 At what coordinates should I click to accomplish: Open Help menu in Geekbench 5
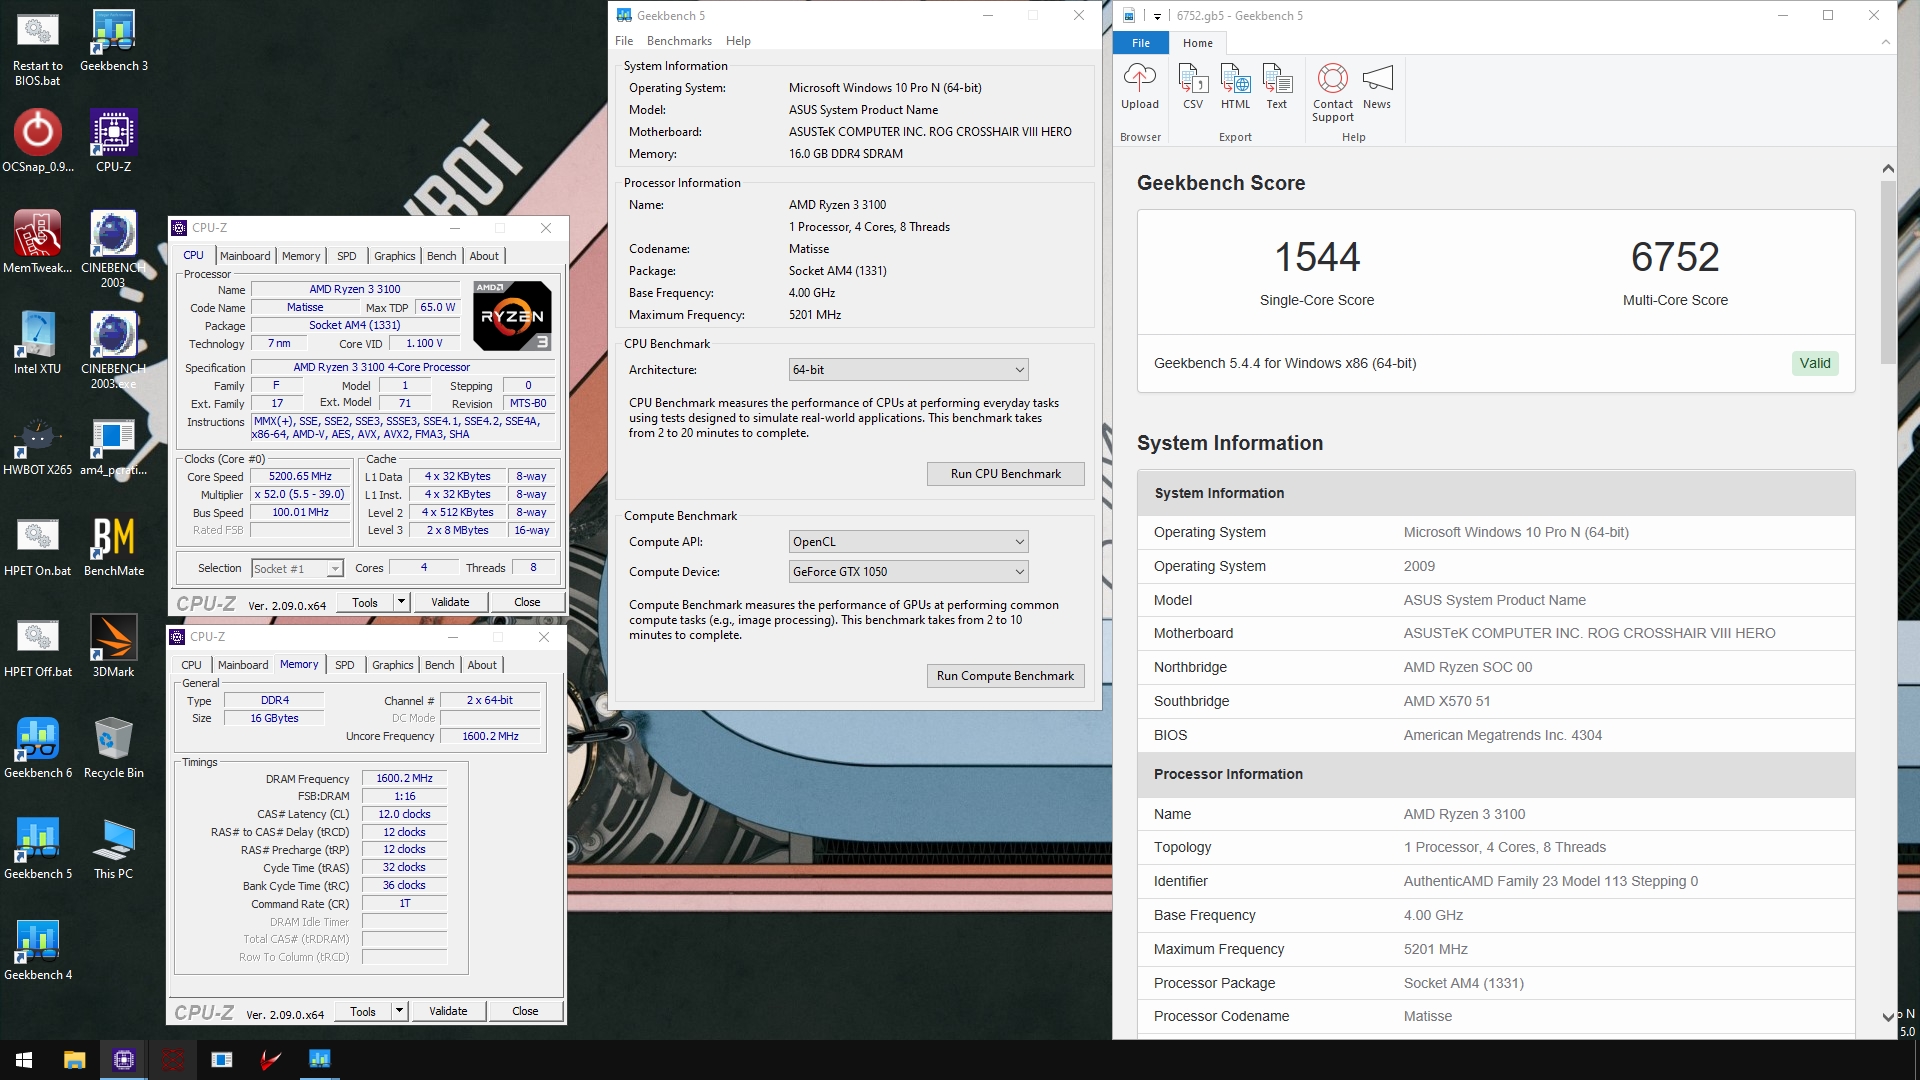[x=738, y=41]
